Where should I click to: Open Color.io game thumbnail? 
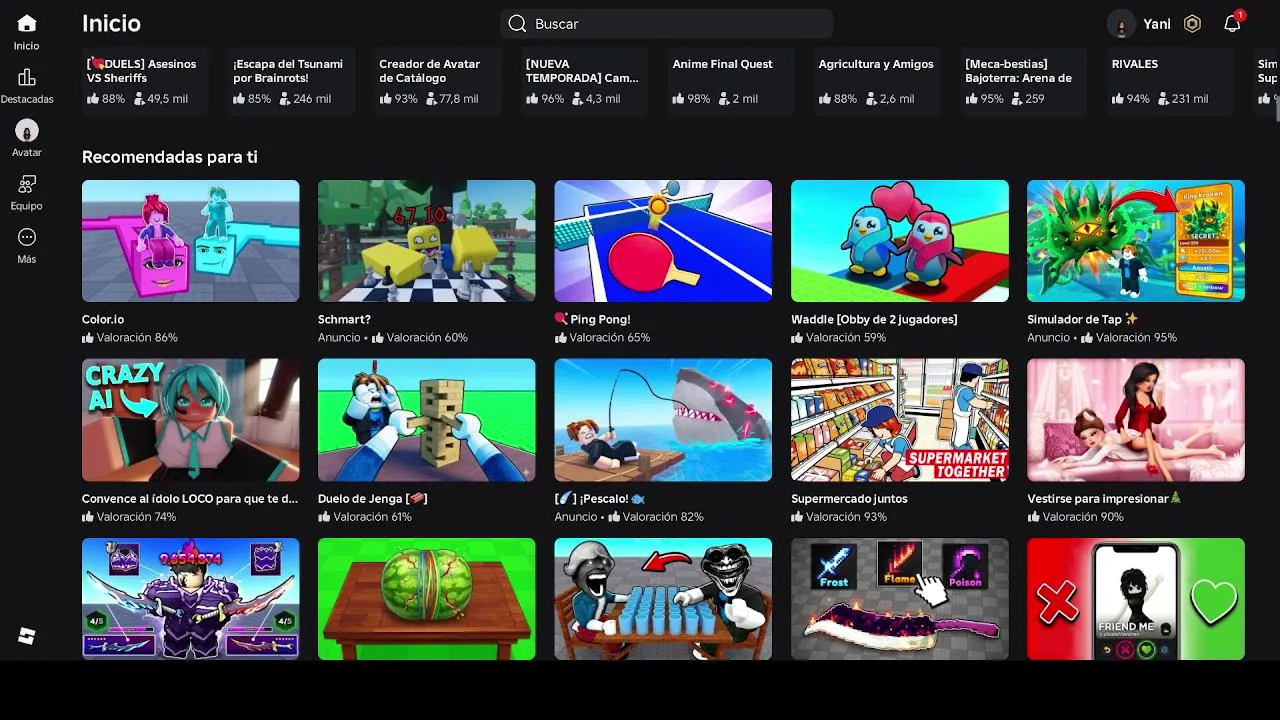190,241
